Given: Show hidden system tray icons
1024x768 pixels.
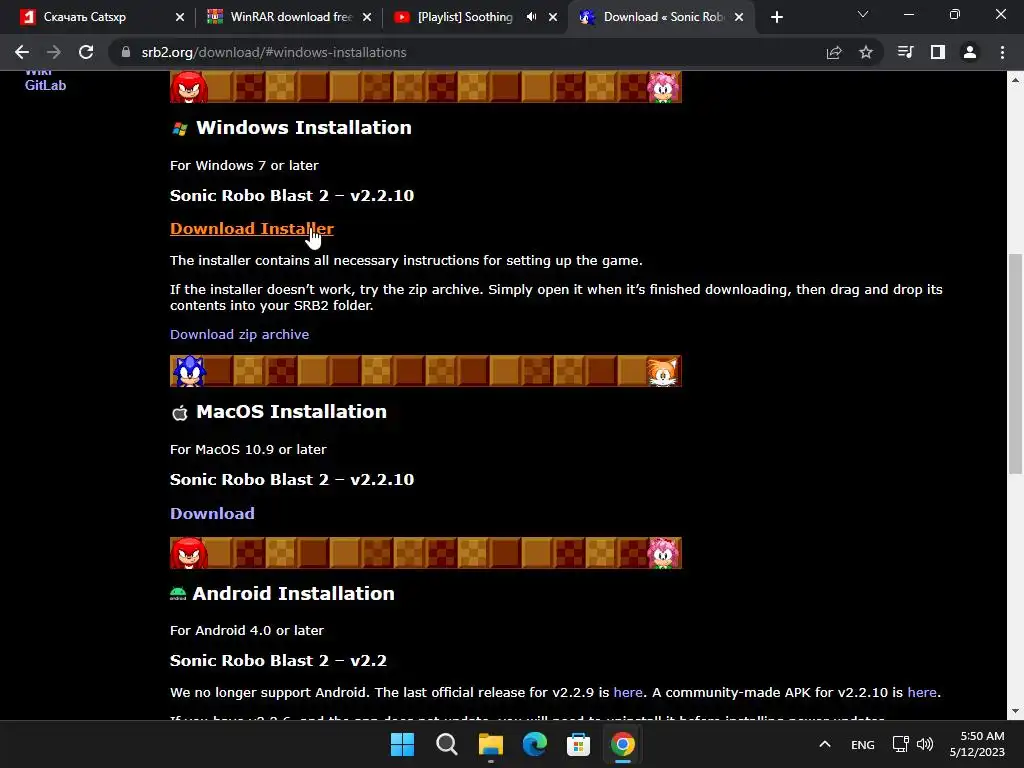Looking at the screenshot, I should coord(825,744).
